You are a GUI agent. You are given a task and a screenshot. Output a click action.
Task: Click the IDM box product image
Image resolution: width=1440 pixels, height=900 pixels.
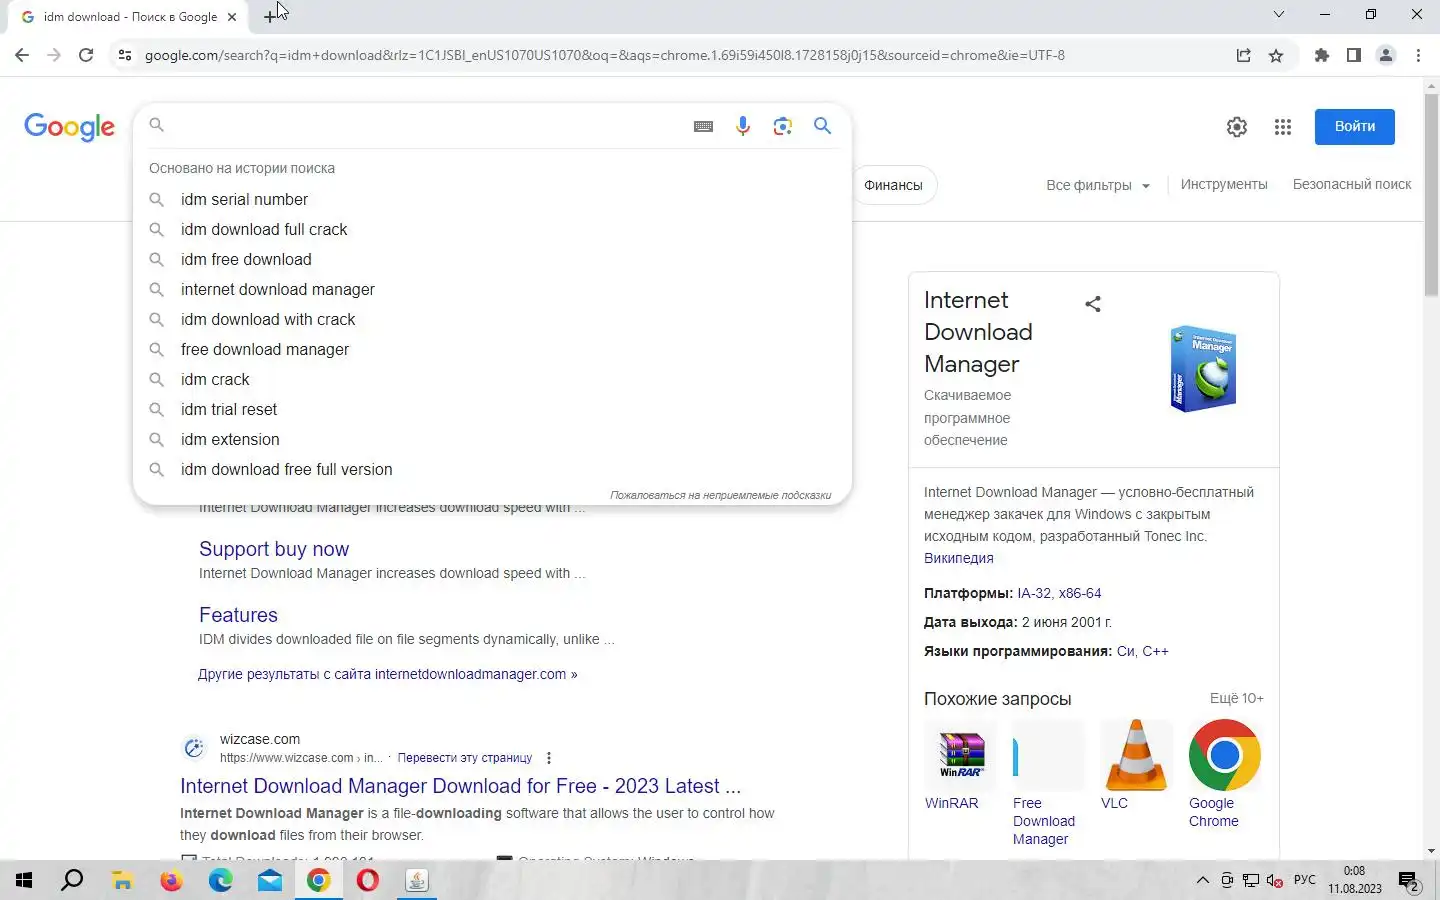(1203, 368)
